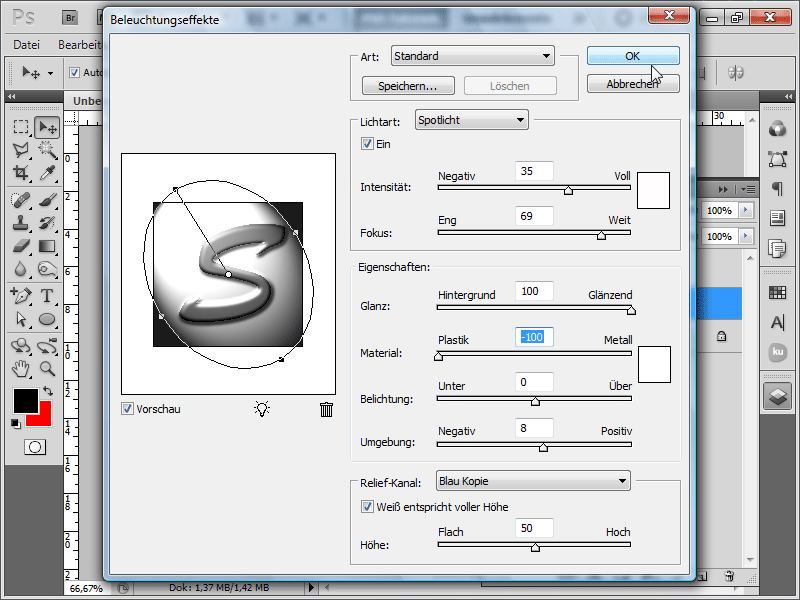Click the Höhe slider handle
This screenshot has height=600, width=800.
[x=535, y=547]
